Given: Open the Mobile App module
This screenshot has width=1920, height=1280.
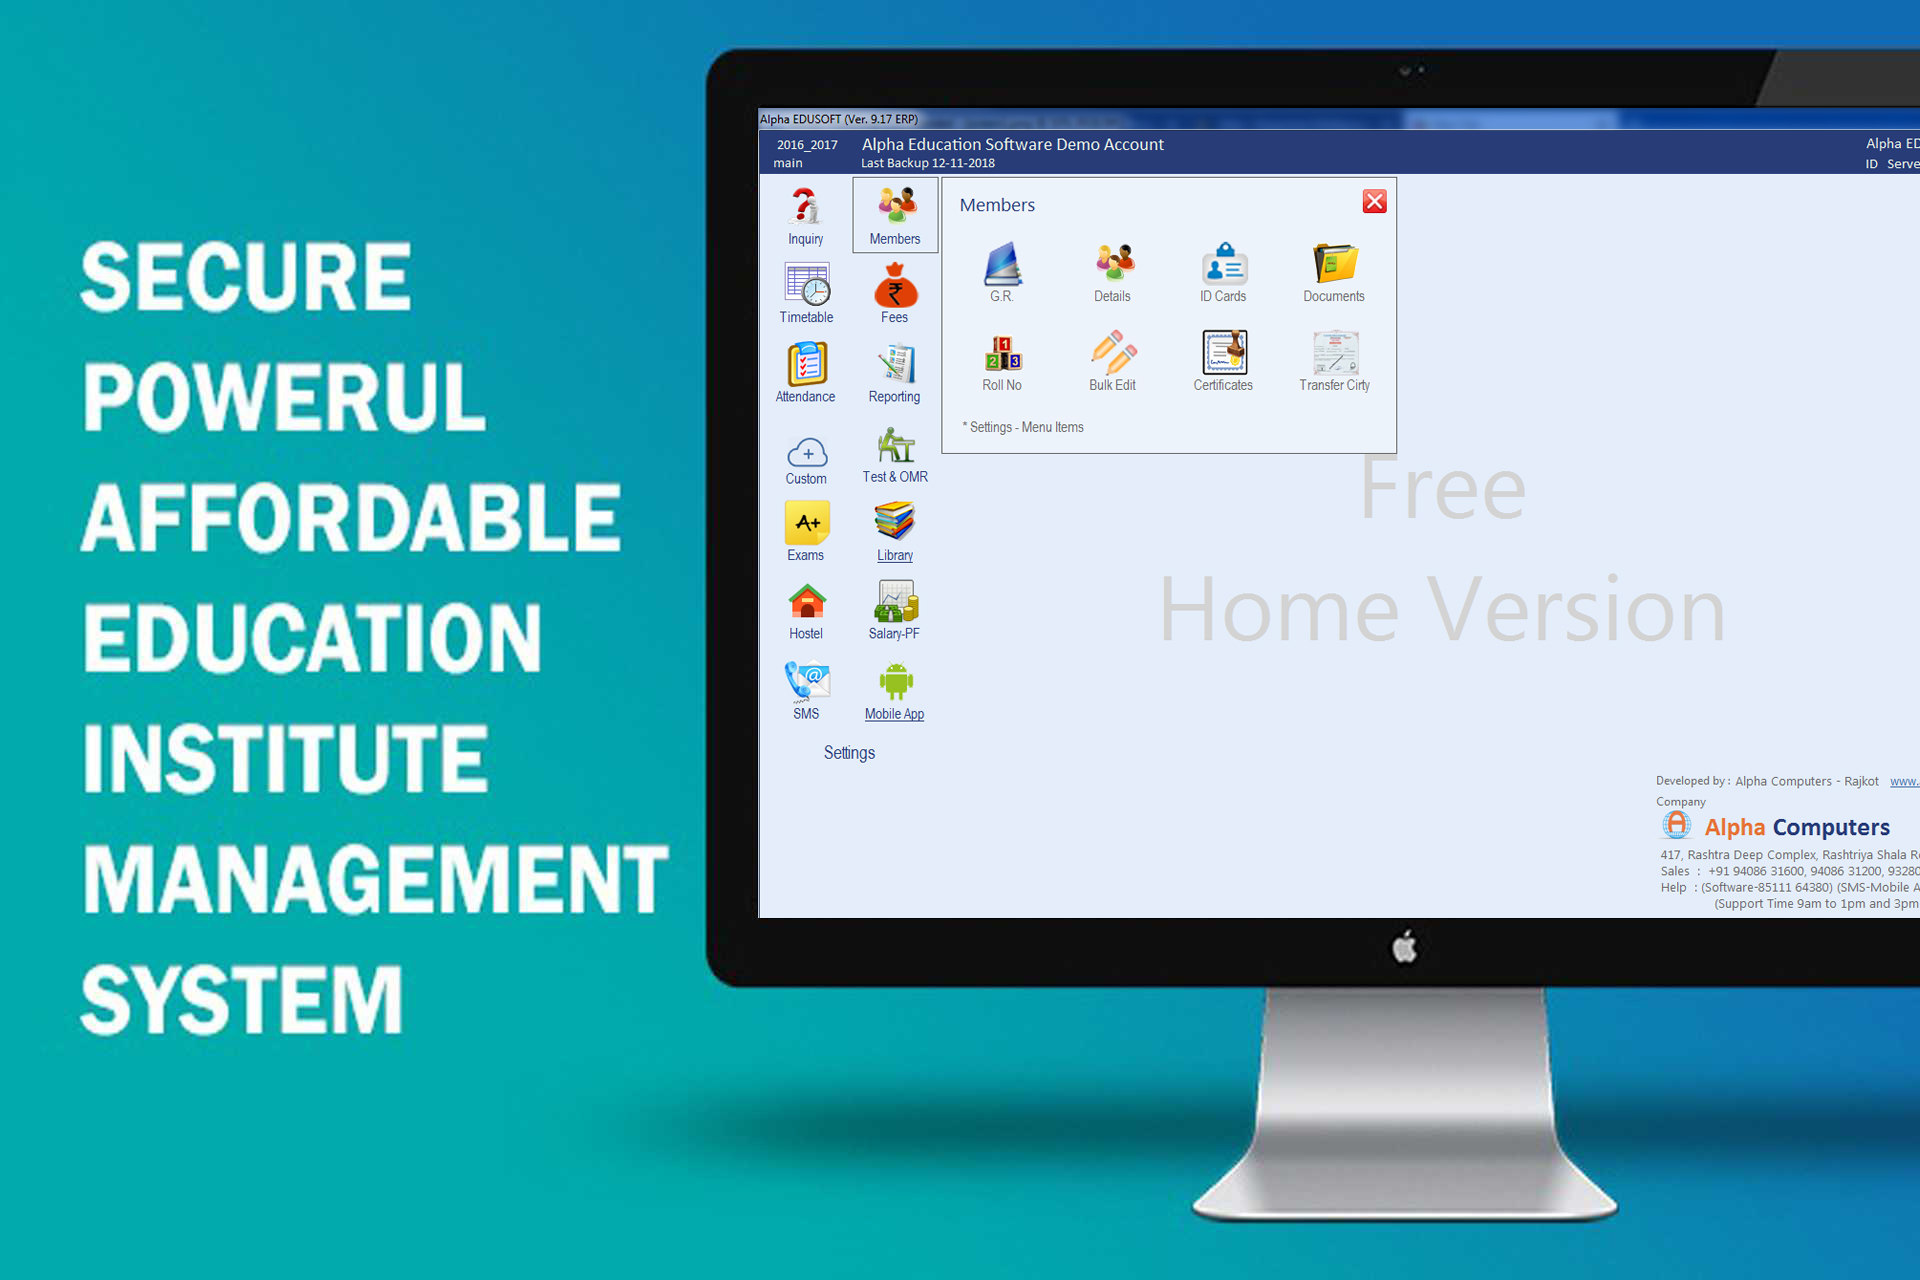Looking at the screenshot, I should 893,691.
